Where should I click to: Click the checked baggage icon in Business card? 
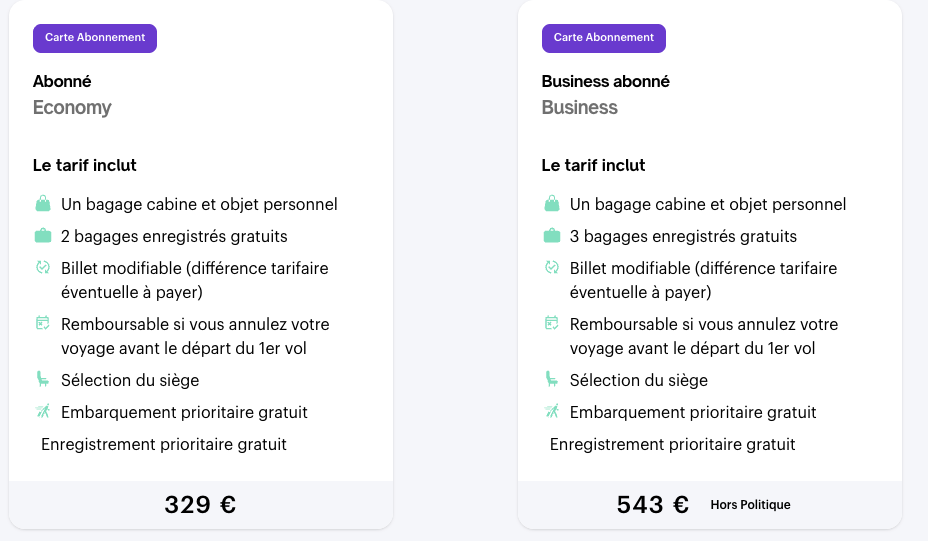pyautogui.click(x=552, y=236)
